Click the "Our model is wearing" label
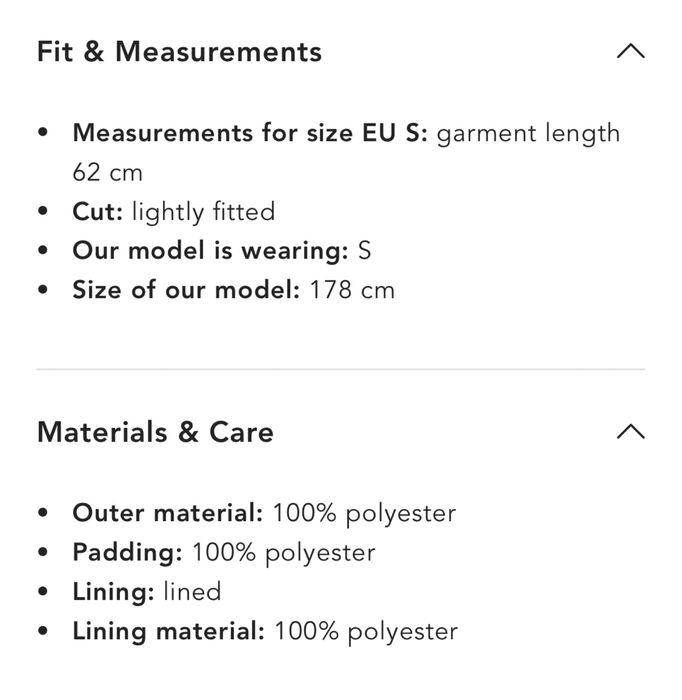This screenshot has width=682, height=700. pos(210,251)
